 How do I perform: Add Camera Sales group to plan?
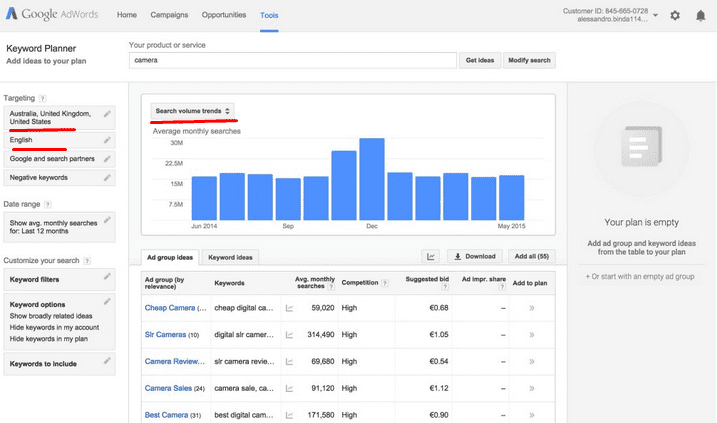click(x=532, y=388)
